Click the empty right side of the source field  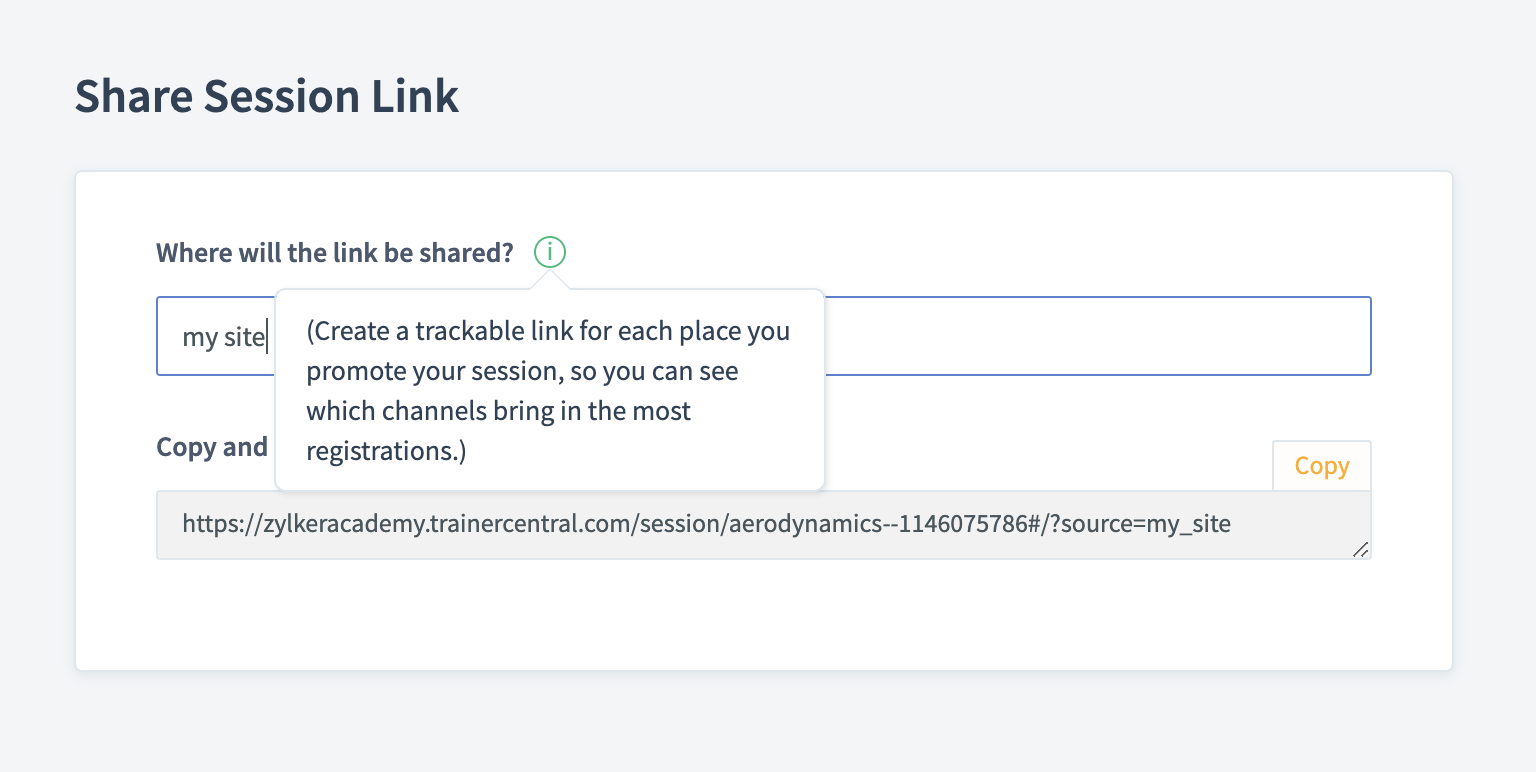[x=1100, y=336]
